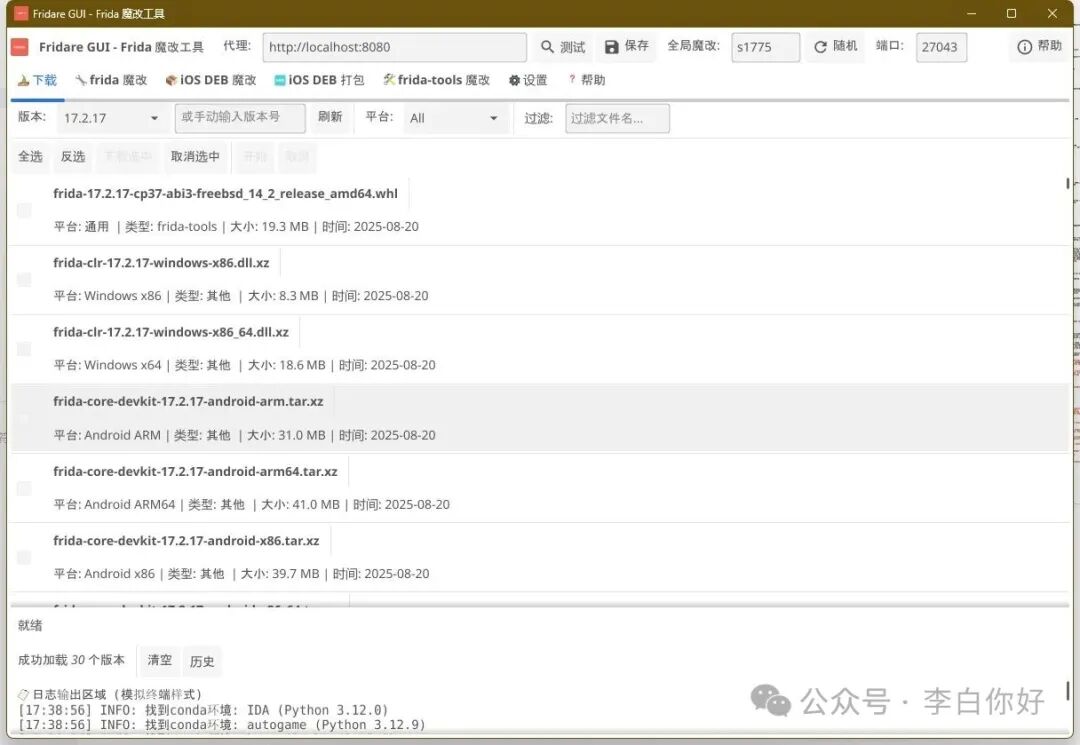Click the log output area vertical scrollbar
This screenshot has height=745, width=1080.
[x=1067, y=691]
